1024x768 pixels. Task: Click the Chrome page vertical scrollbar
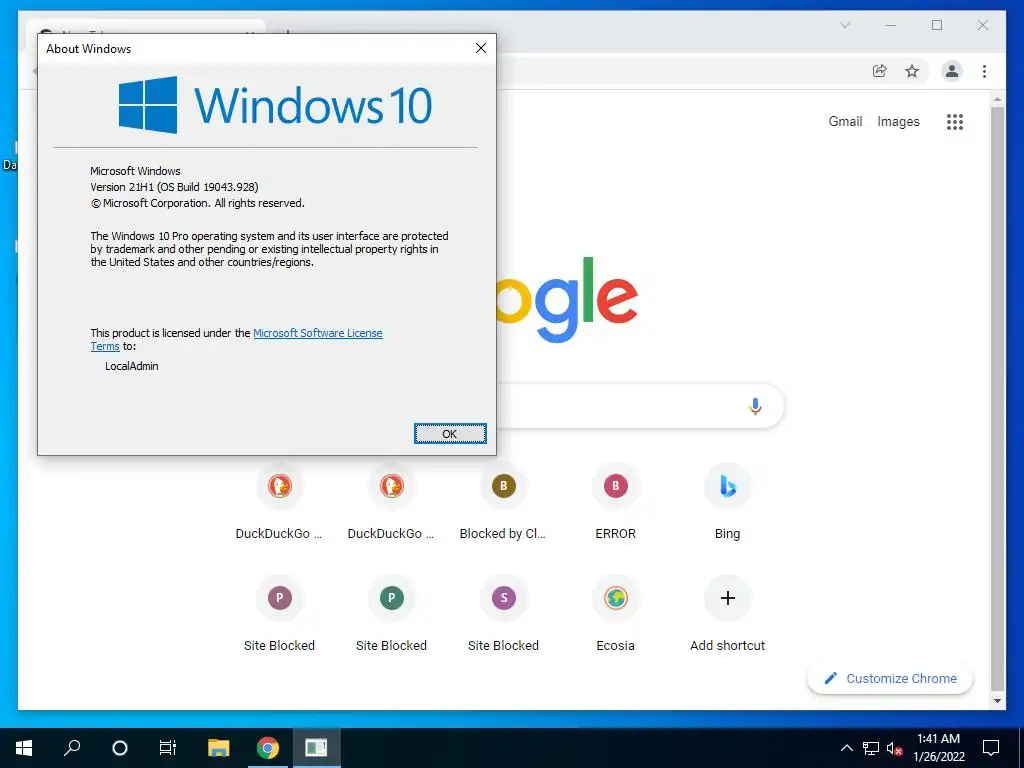997,398
